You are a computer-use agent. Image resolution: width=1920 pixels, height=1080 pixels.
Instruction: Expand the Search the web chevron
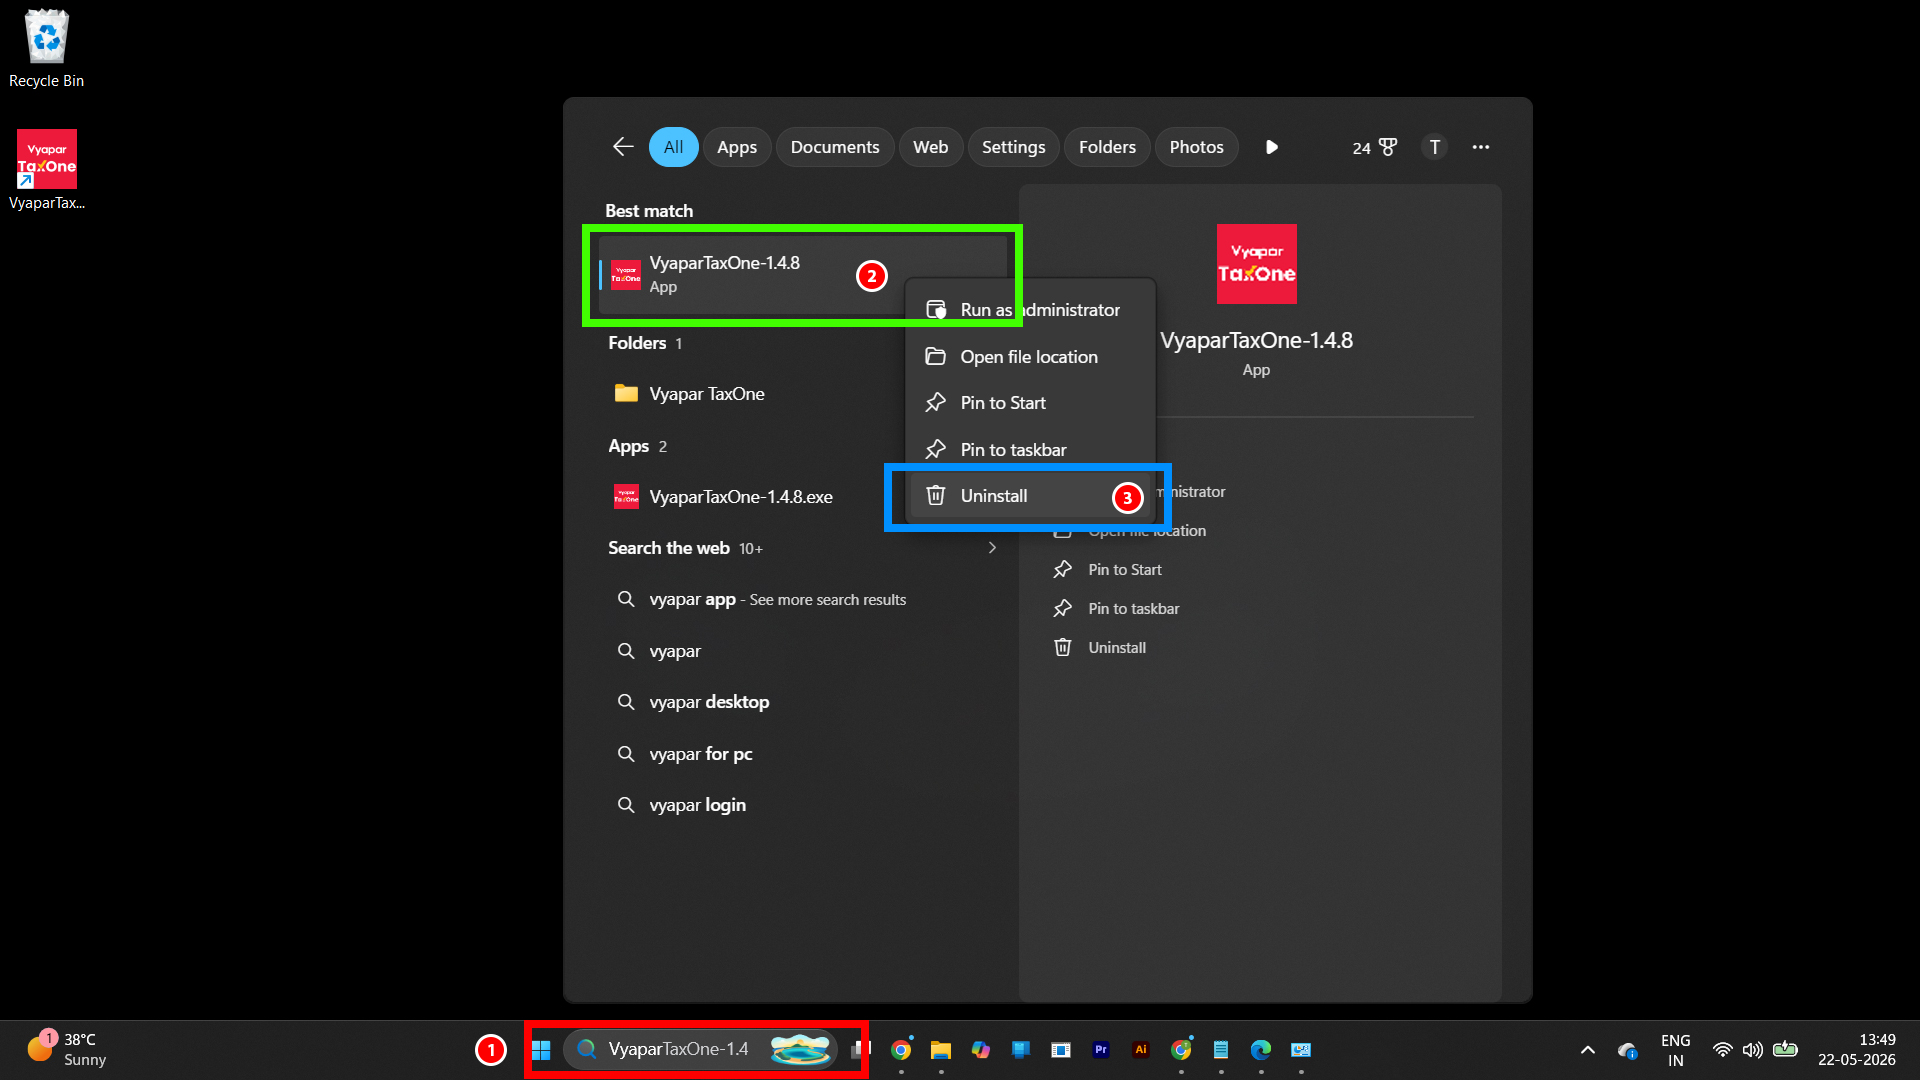click(992, 548)
